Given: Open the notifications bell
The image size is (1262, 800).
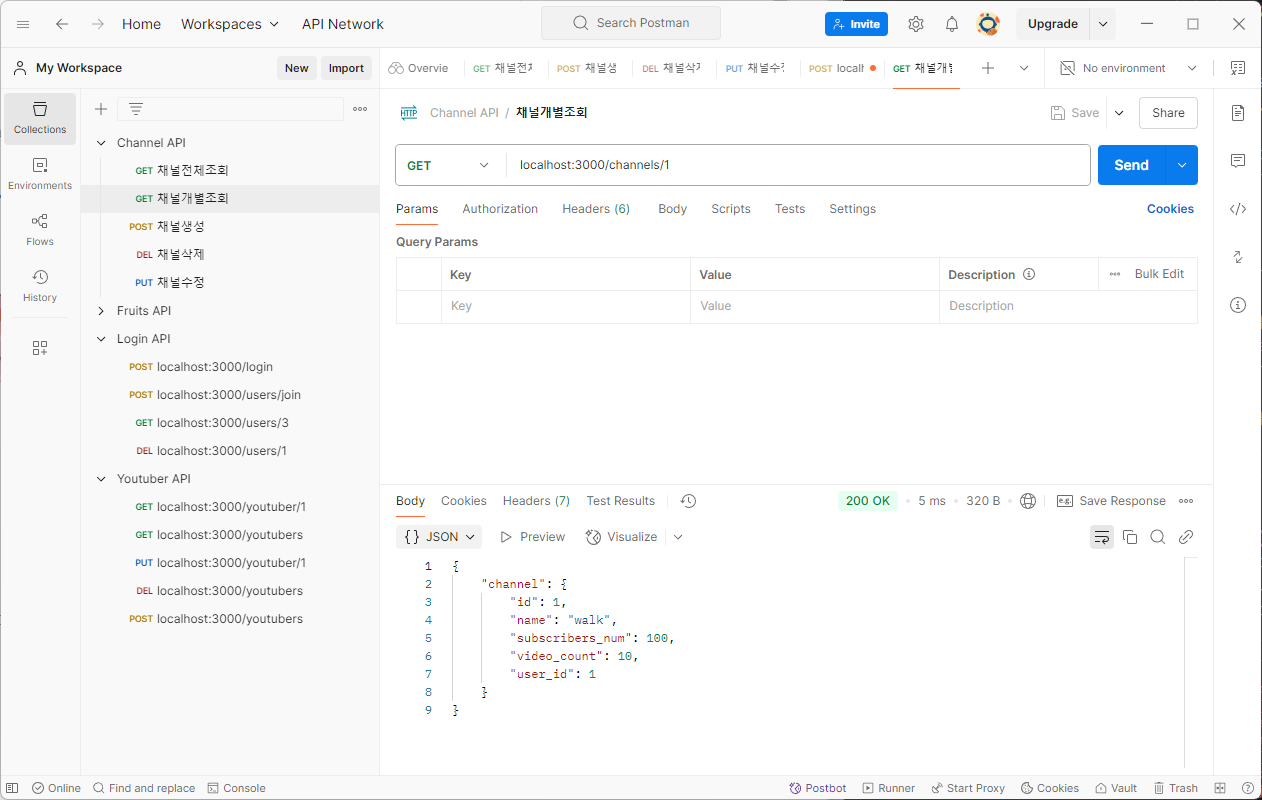Looking at the screenshot, I should coord(952,24).
